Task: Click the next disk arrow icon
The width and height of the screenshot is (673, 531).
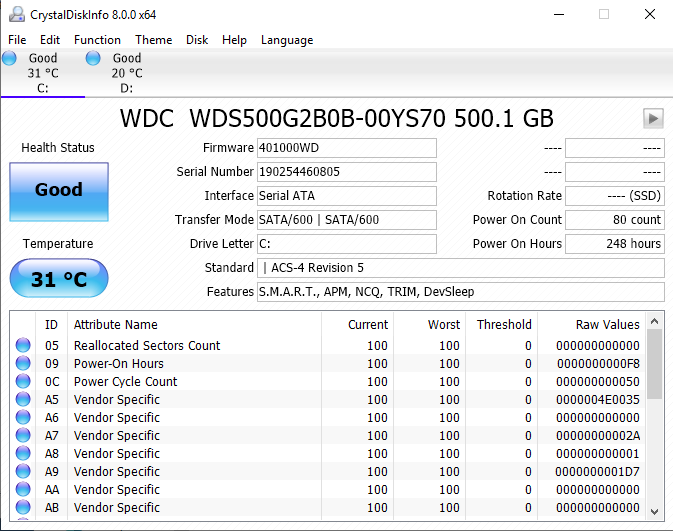Action: coord(653,119)
